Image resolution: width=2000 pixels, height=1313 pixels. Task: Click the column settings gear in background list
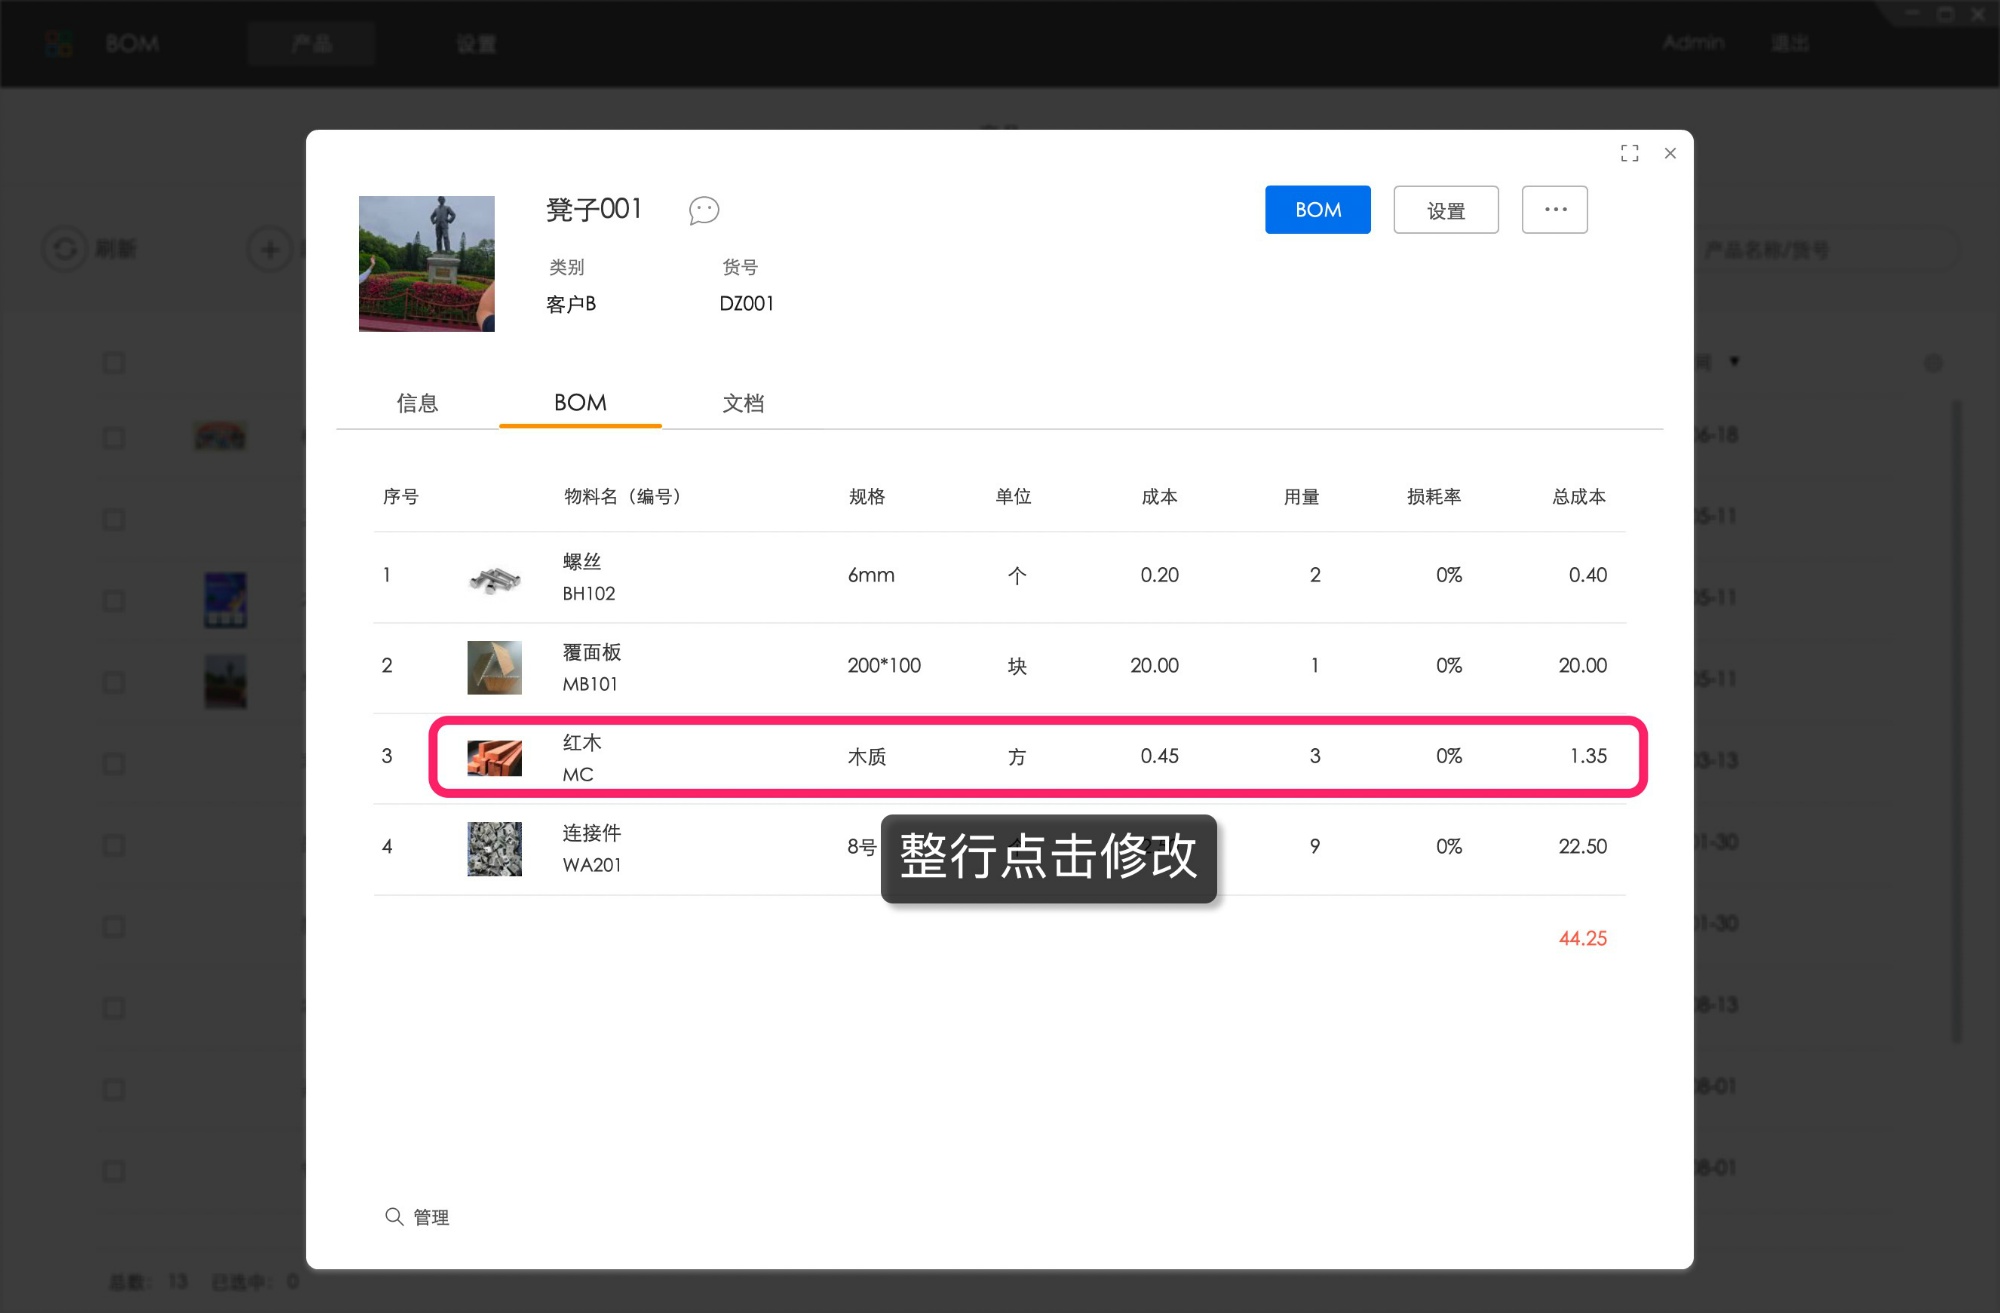[1933, 363]
